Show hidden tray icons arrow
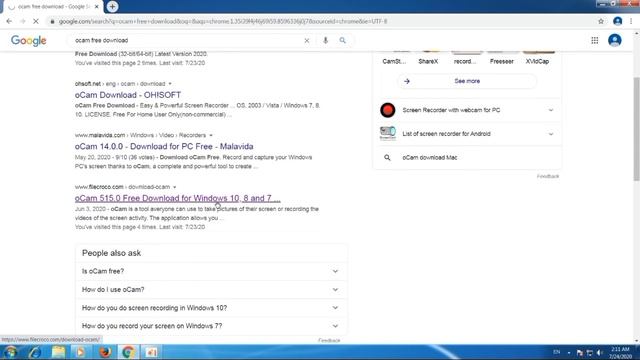This screenshot has height=360, width=640. (569, 353)
